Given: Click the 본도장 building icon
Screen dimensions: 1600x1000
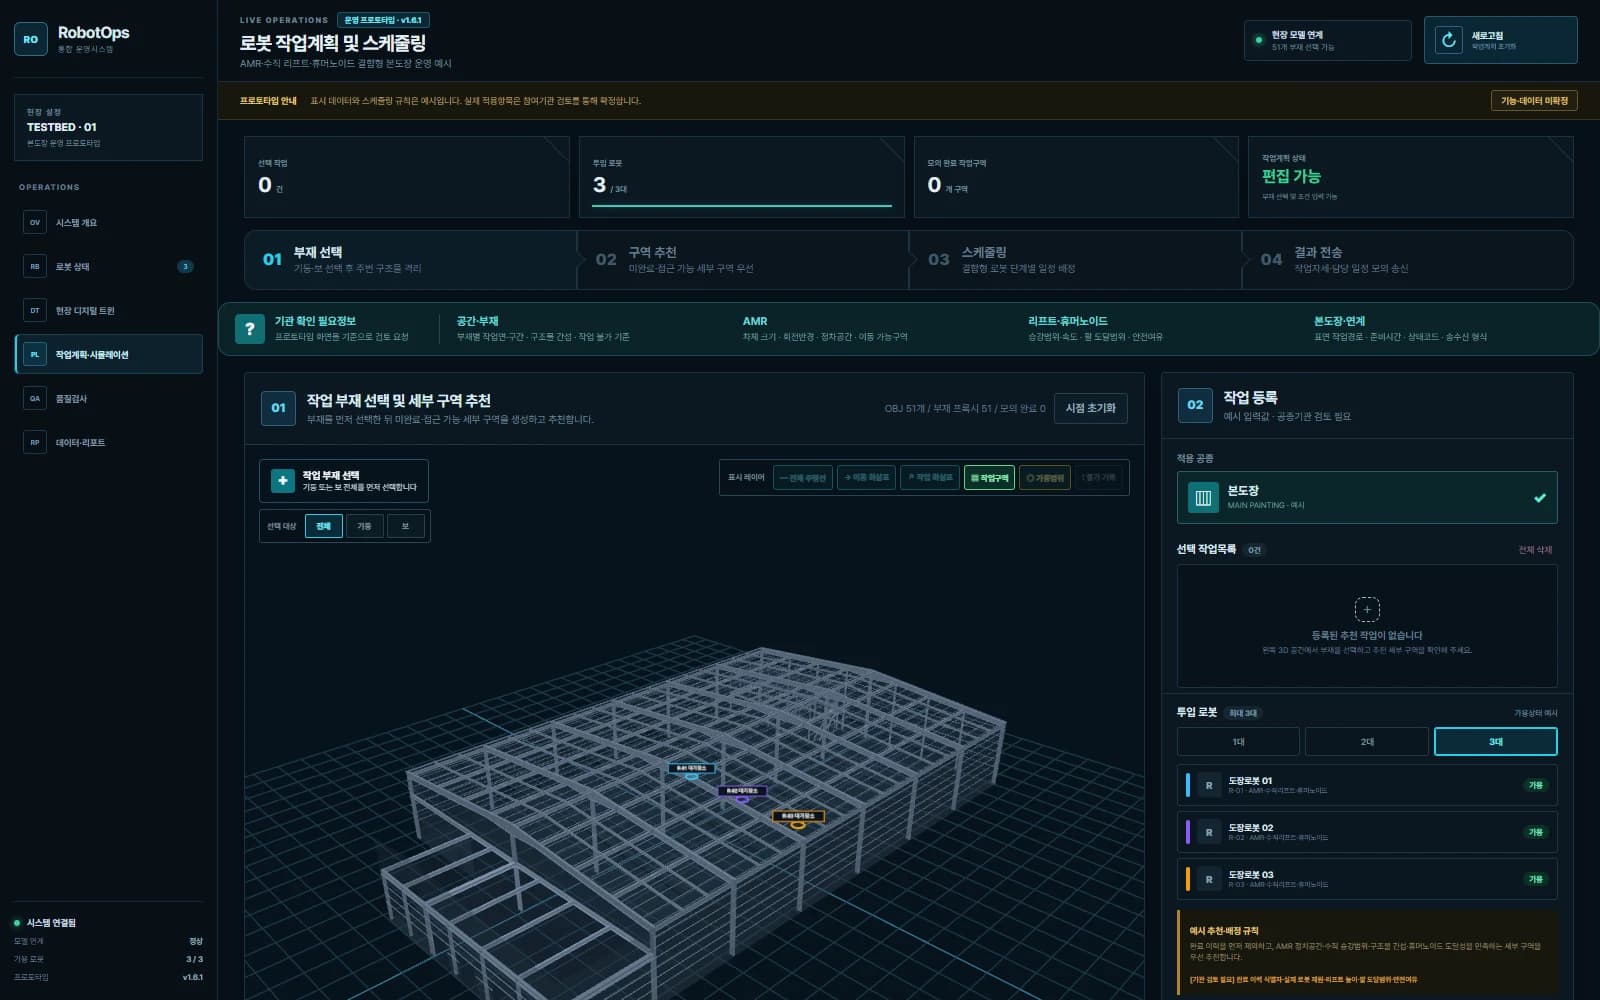Looking at the screenshot, I should [x=1203, y=497].
